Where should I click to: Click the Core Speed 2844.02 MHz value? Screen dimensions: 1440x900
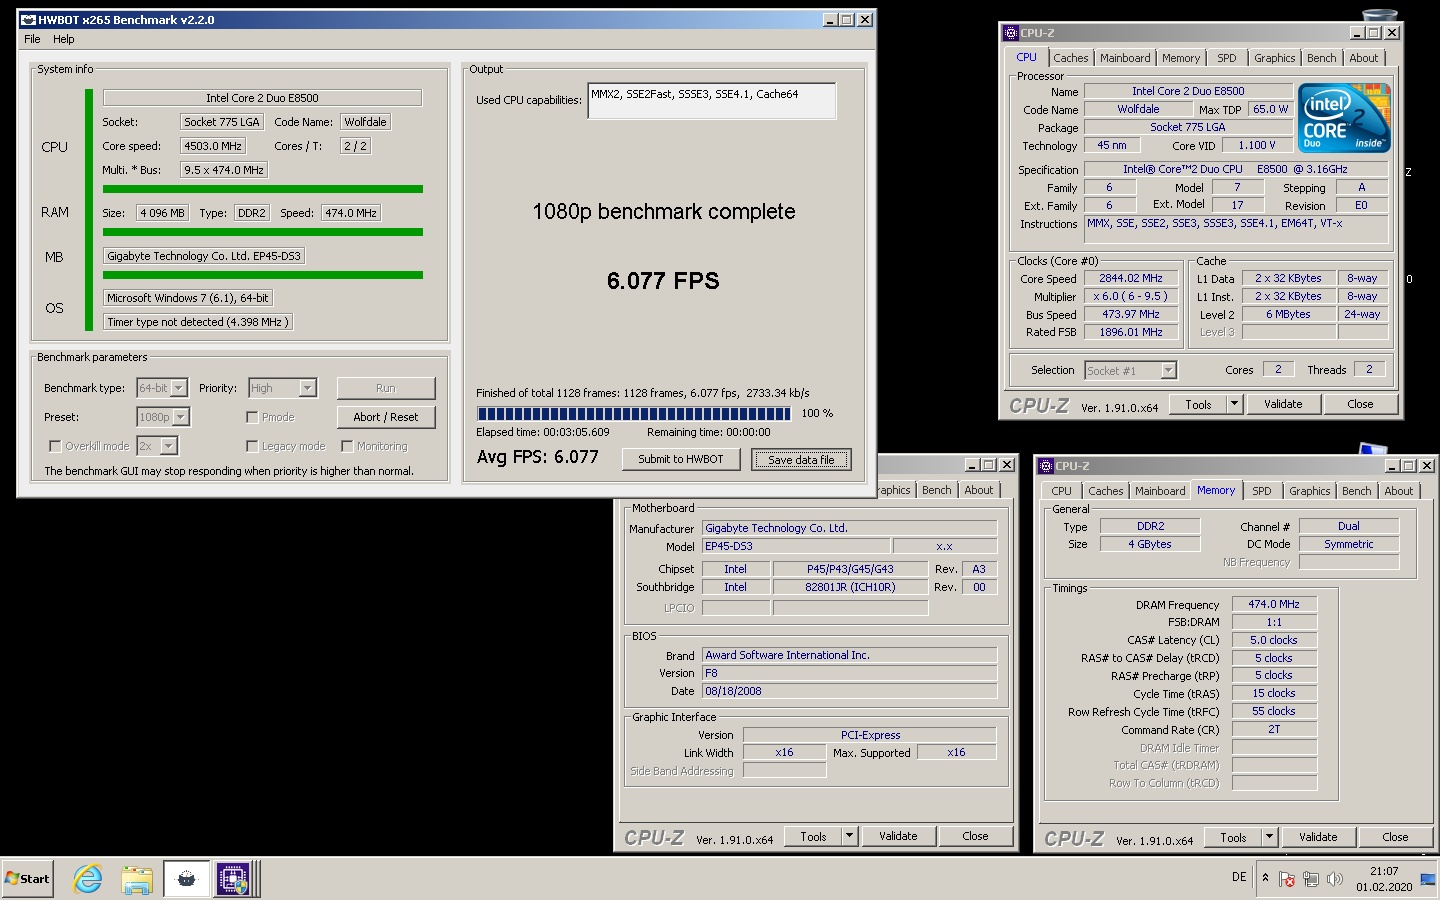pos(1131,278)
